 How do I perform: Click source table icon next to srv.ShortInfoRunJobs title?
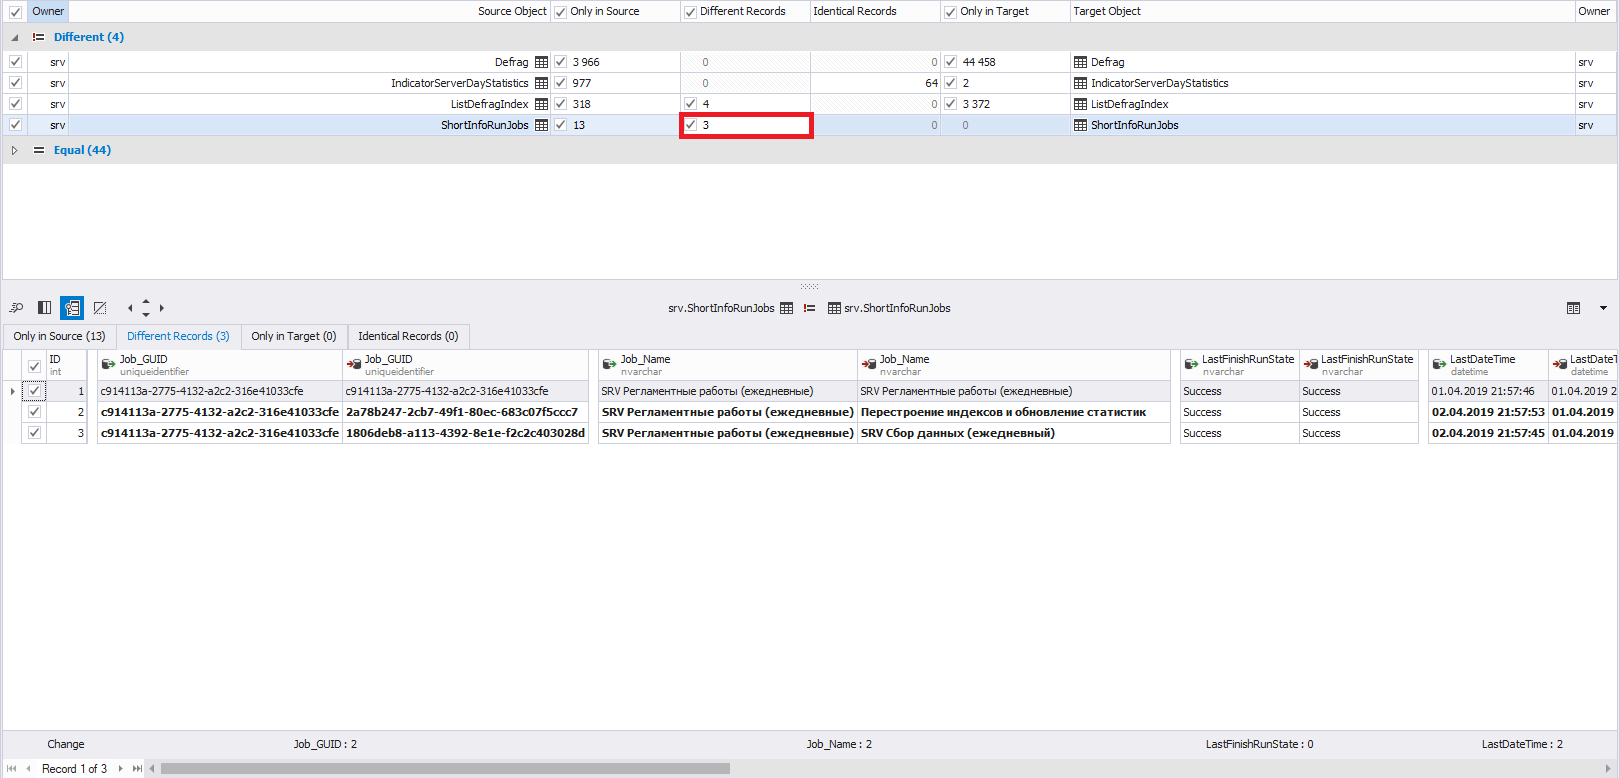(x=786, y=308)
